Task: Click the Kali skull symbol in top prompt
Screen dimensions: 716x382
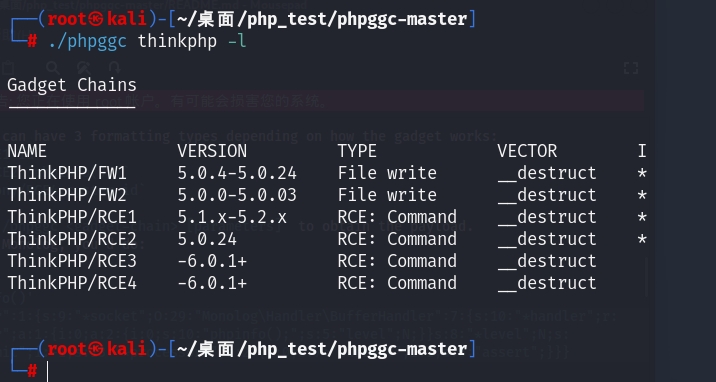Action: [x=97, y=19]
